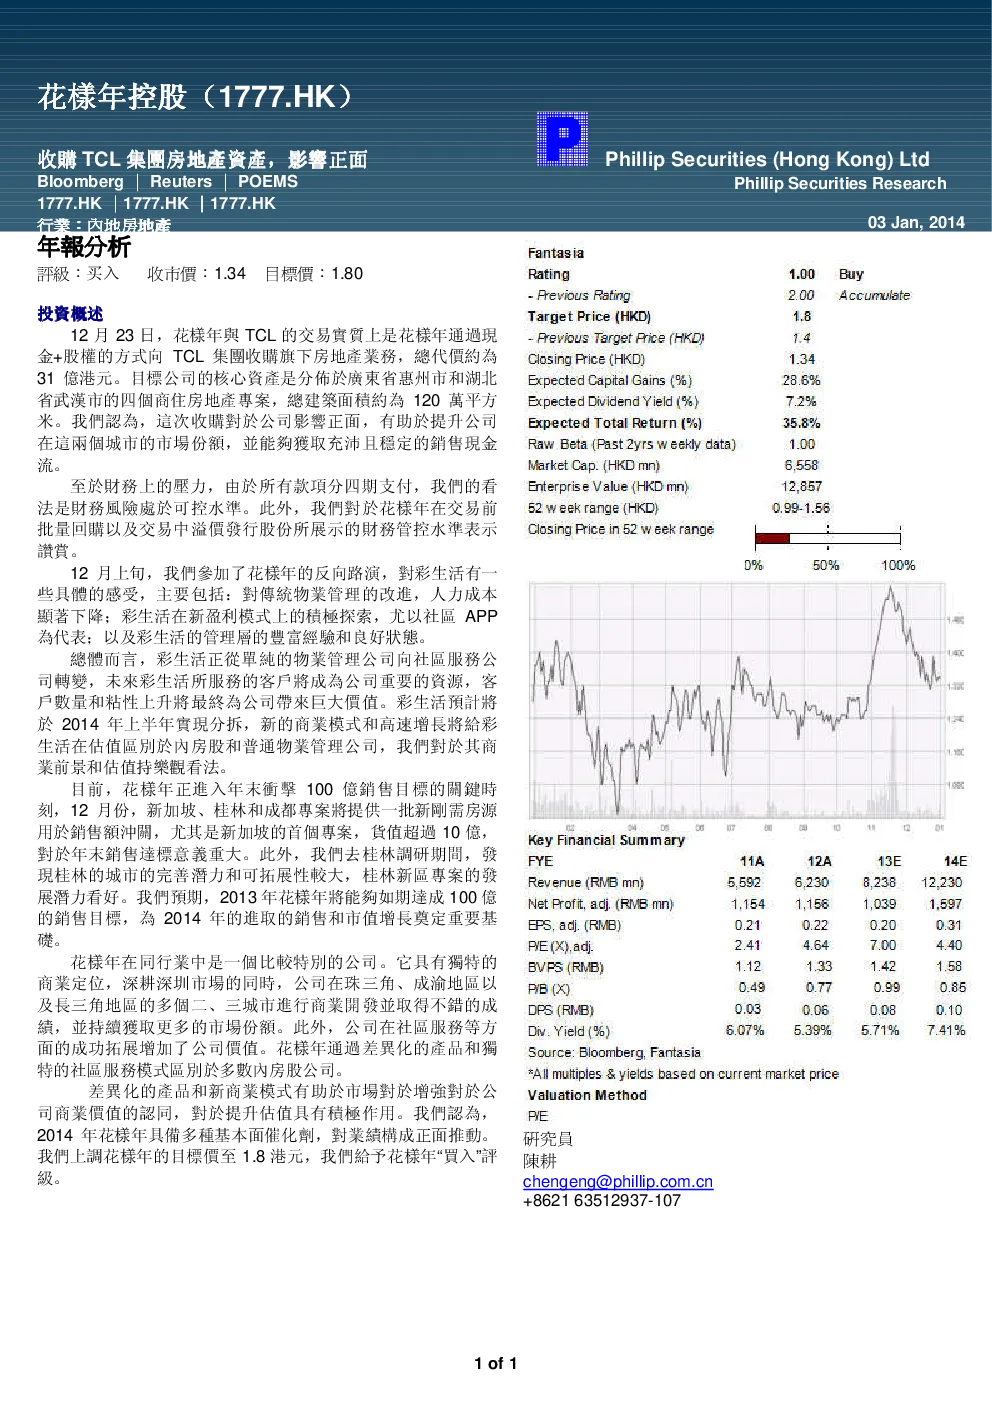Click the Revenue (RMB mn) row label
Viewport: 992px width, 1403px height.
click(x=586, y=882)
